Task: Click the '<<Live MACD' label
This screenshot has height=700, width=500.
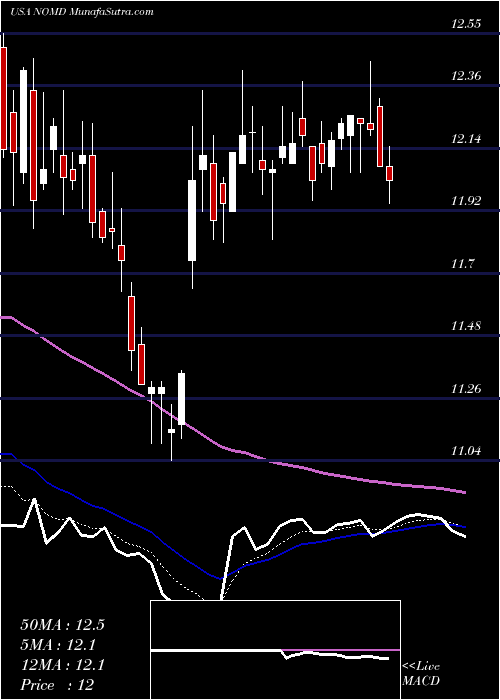Action: [421, 674]
